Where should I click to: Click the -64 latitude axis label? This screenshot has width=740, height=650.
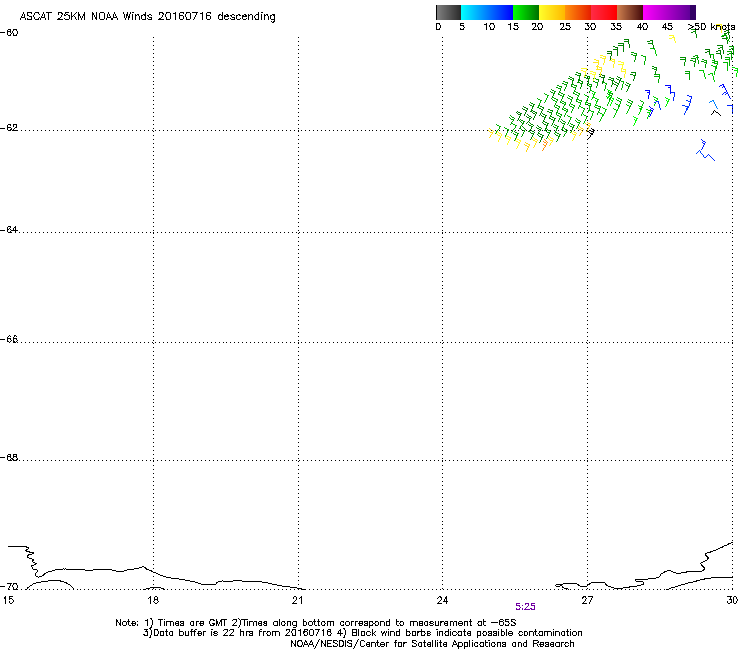(x=9, y=230)
